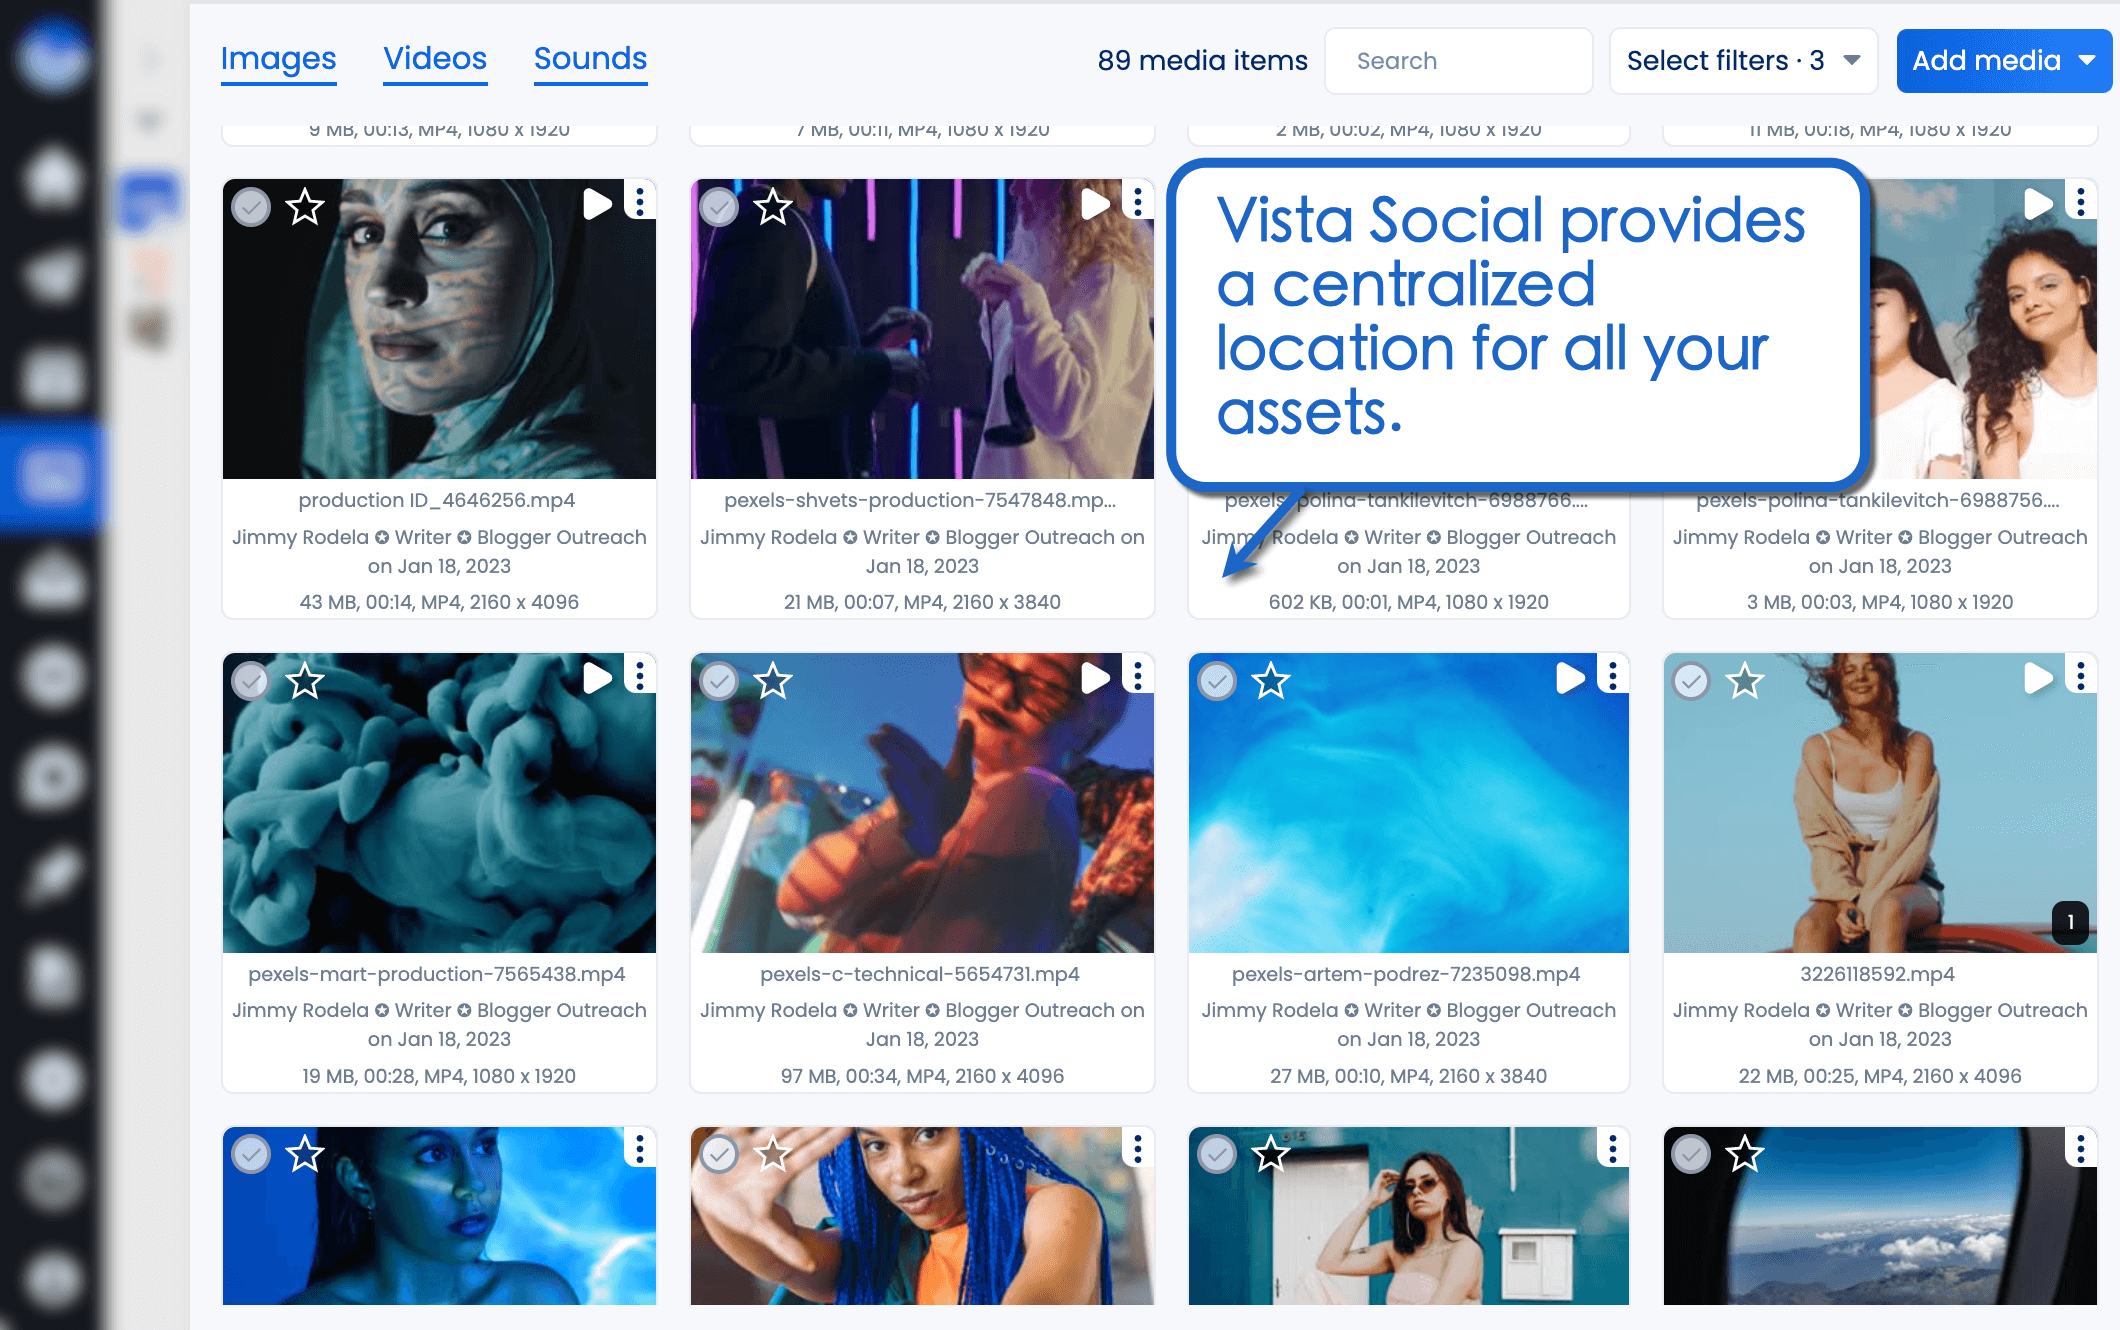
Task: Open options menu on blue-haired dancer thumbnail
Action: (x=1136, y=1149)
